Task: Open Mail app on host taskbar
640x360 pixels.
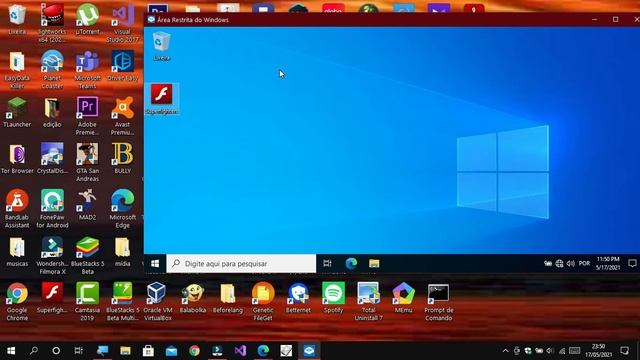Action: (x=171, y=351)
